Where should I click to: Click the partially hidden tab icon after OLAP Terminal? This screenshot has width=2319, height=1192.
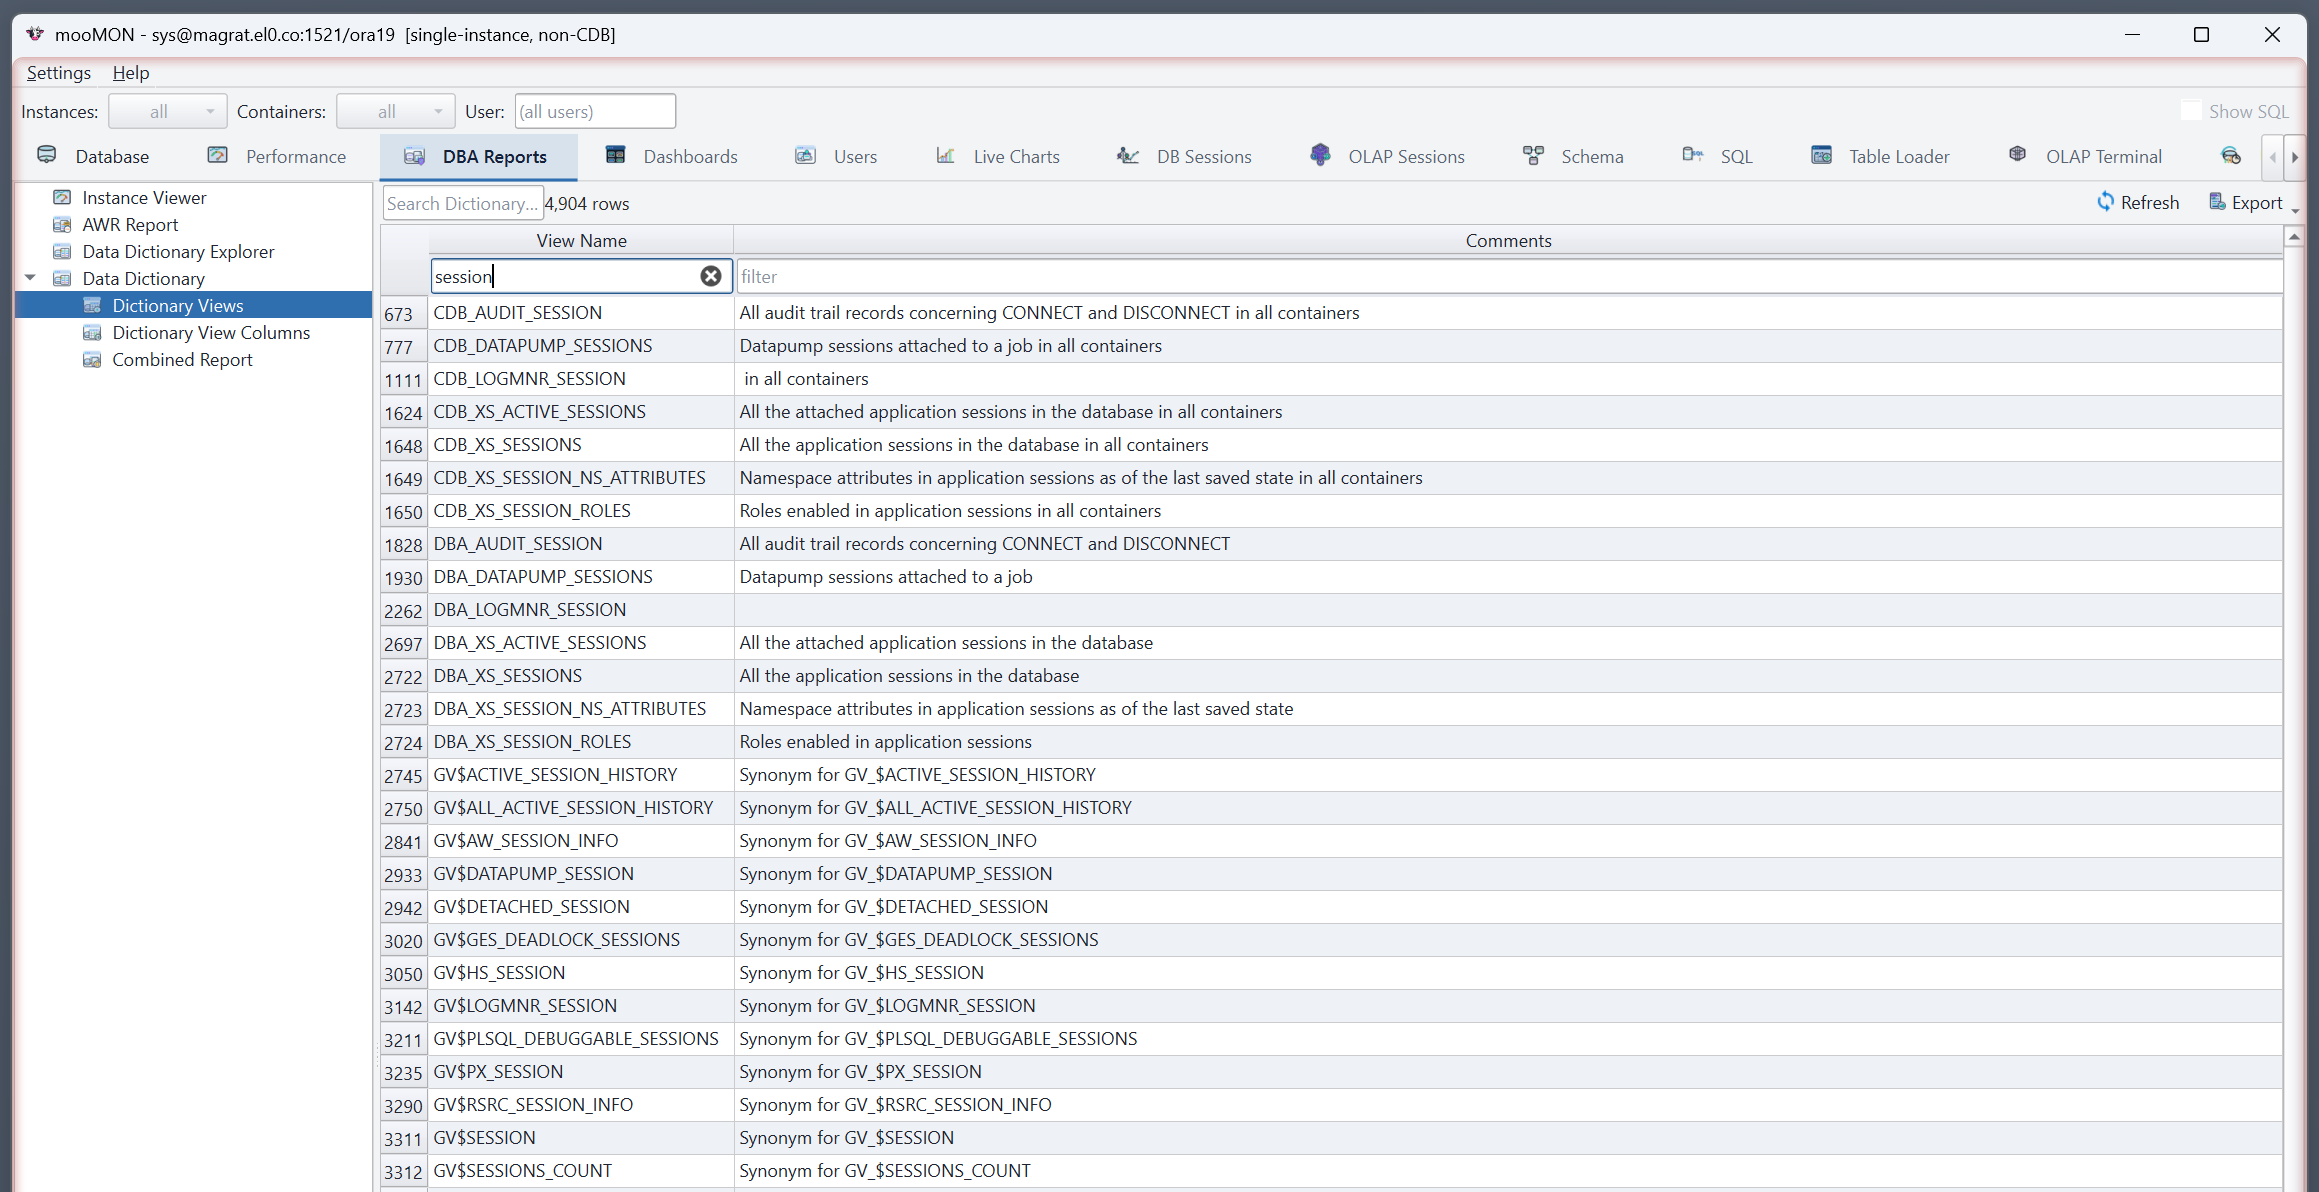(2231, 155)
